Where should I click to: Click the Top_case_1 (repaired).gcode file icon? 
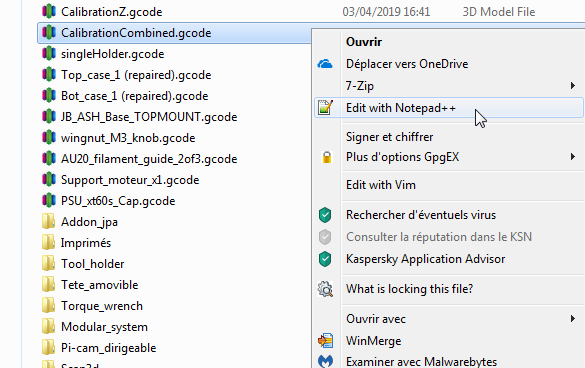[x=49, y=74]
